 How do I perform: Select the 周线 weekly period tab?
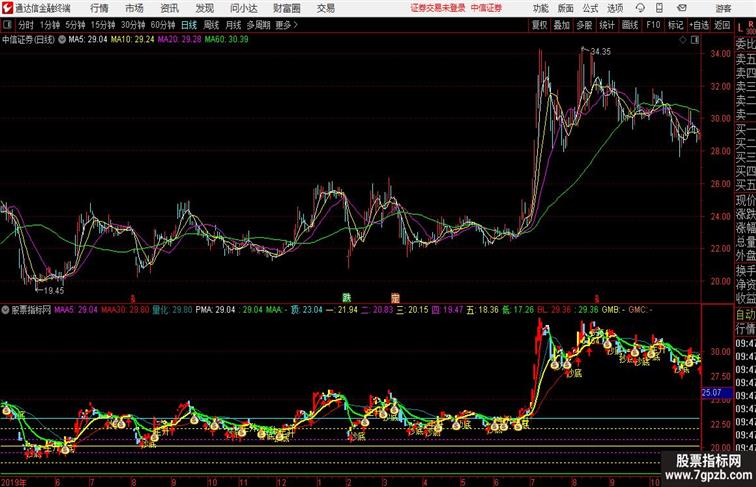point(211,25)
